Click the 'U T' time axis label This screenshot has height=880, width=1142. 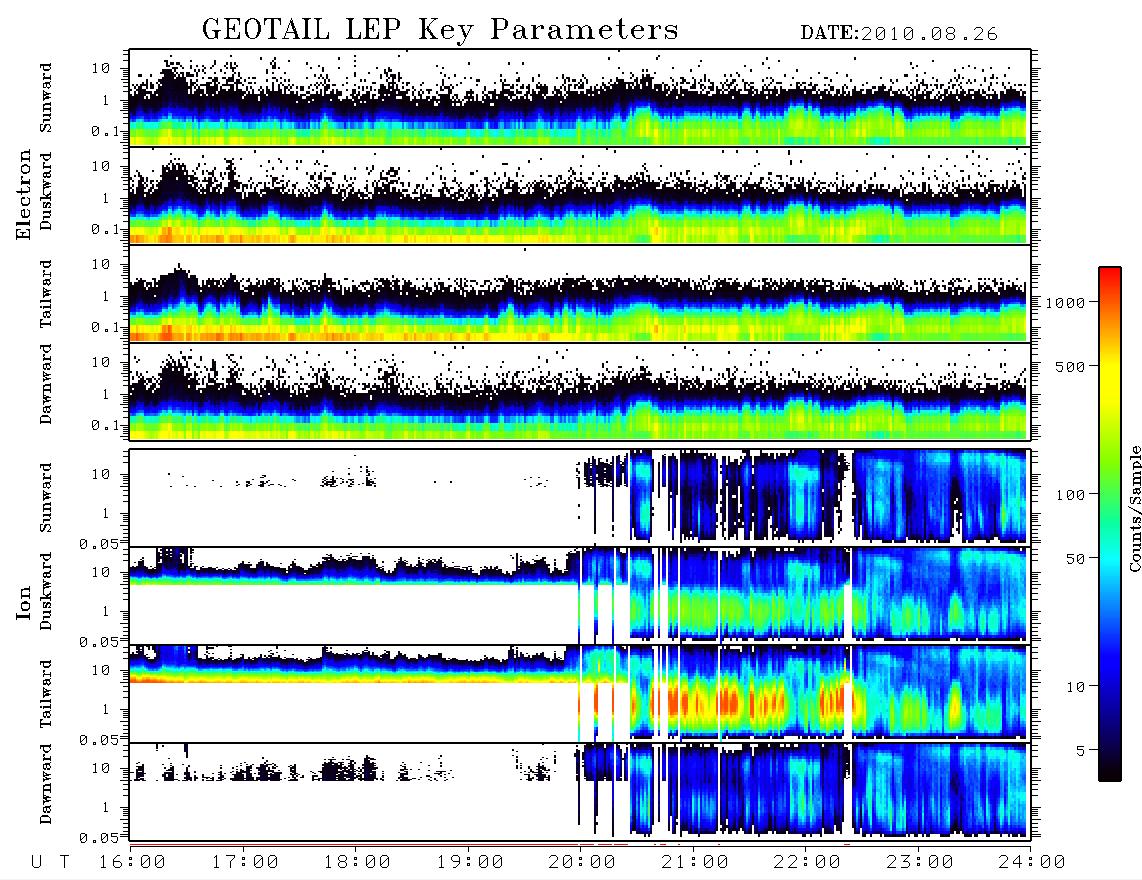click(x=50, y=863)
